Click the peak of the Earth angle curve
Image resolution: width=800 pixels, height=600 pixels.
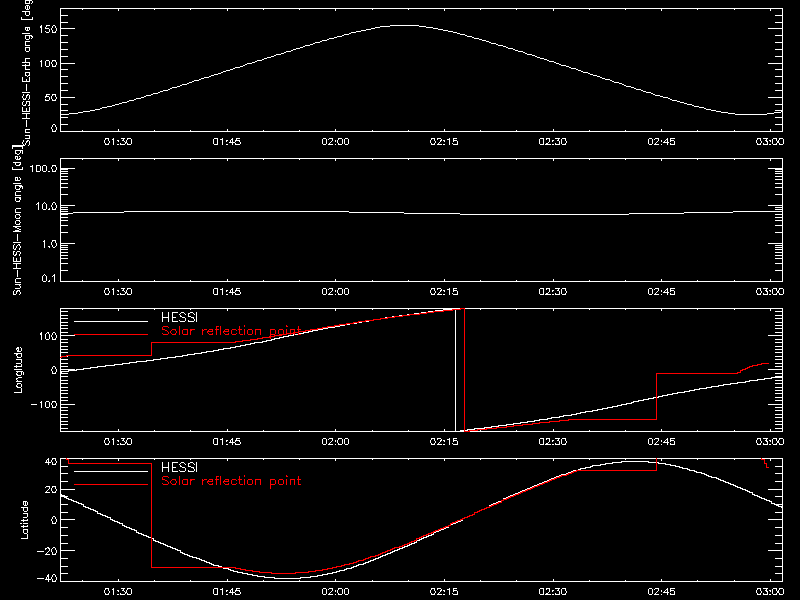pos(407,26)
